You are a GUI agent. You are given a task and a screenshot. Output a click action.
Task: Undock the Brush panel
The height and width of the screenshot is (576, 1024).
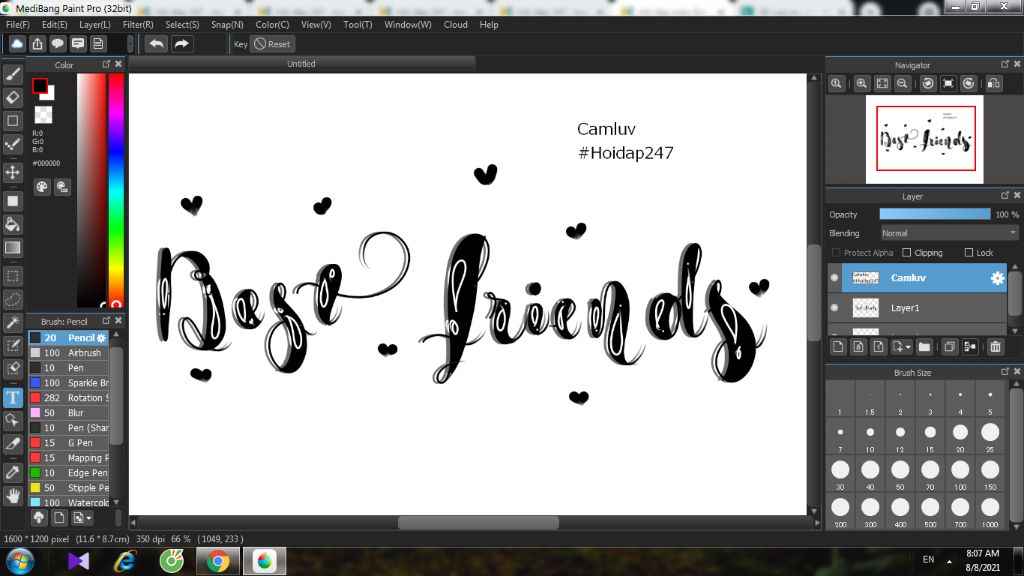(106, 321)
